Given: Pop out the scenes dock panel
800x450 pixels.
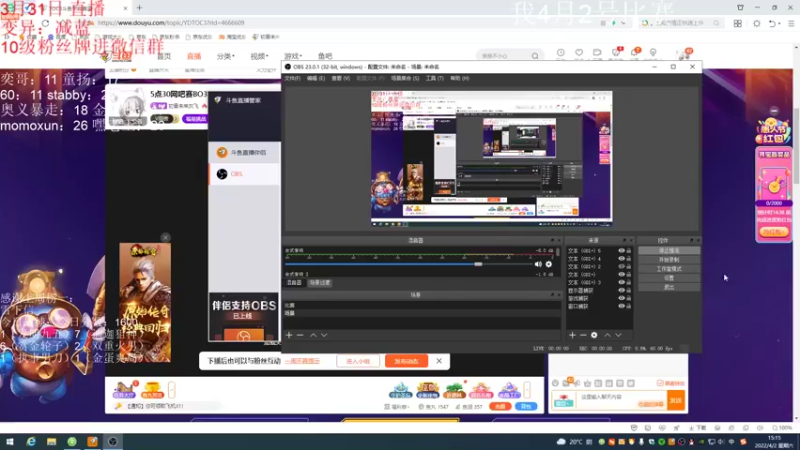Looking at the screenshot, I should pyautogui.click(x=552, y=295).
